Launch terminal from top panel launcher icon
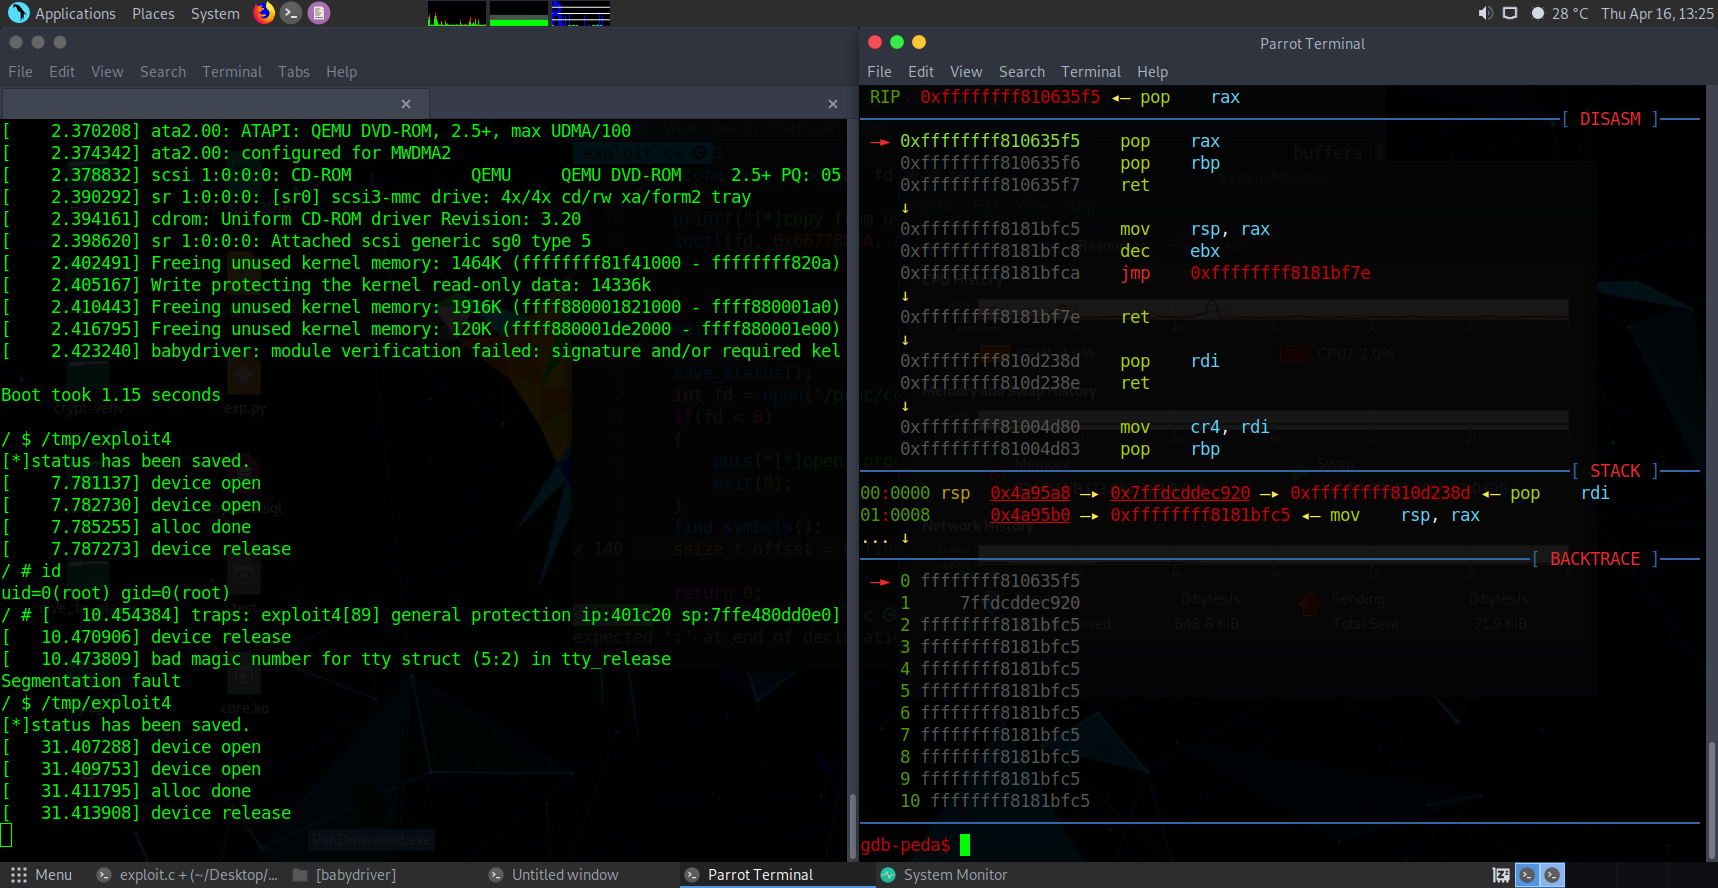The image size is (1718, 888). [291, 13]
